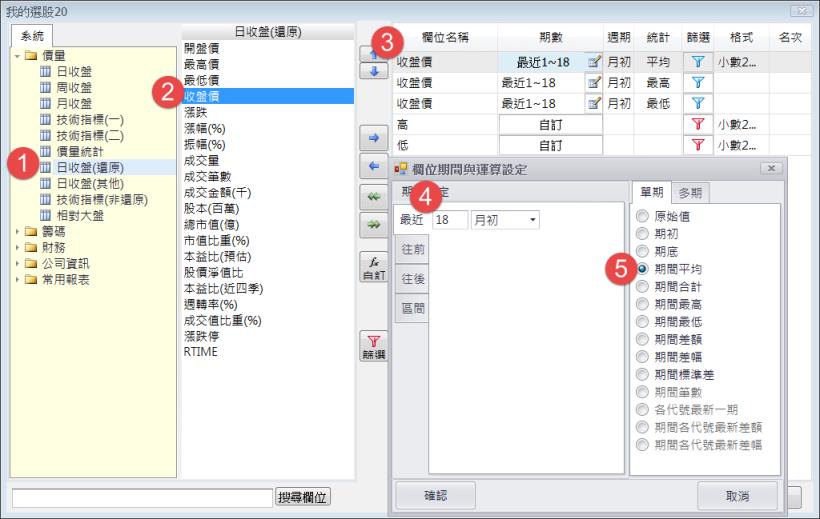
Task: Click the 日收盤 table icon
Action: click(x=45, y=71)
